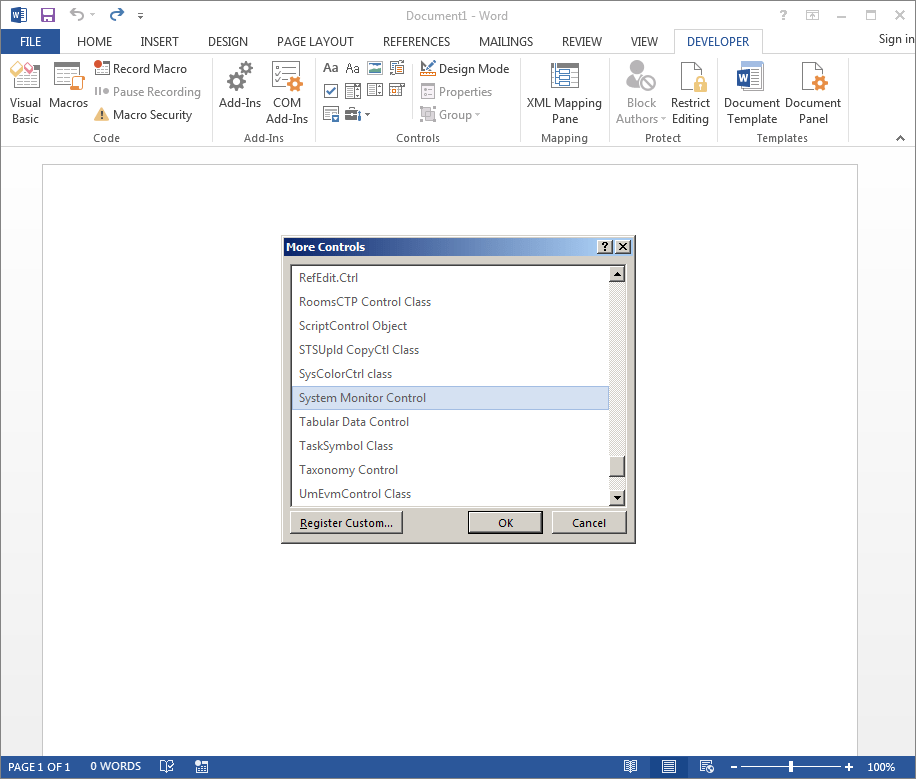Screen dimensions: 916x779
Task: Switch to the MAILINGS tab
Action: [505, 41]
